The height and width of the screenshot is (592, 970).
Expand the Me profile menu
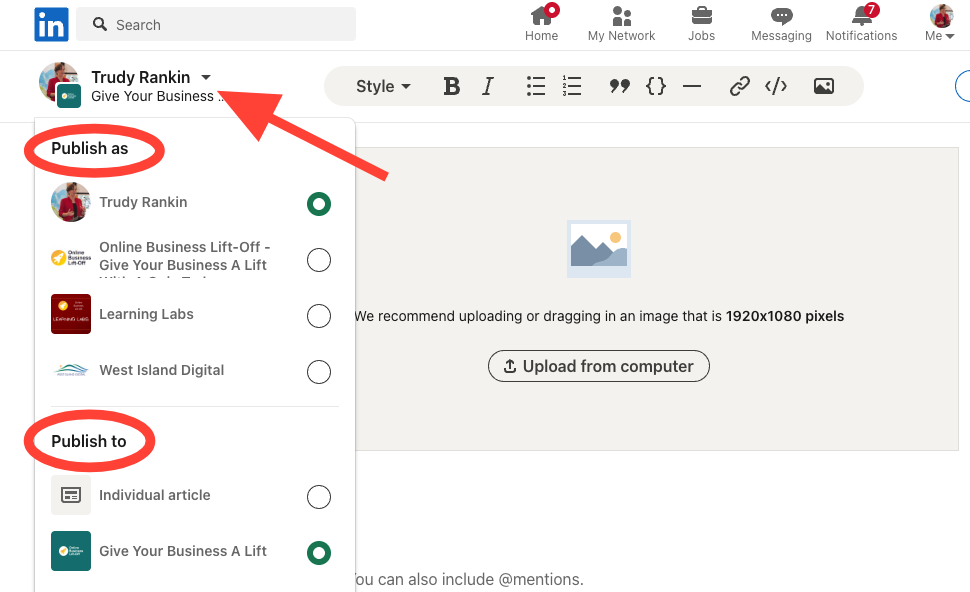(x=940, y=24)
